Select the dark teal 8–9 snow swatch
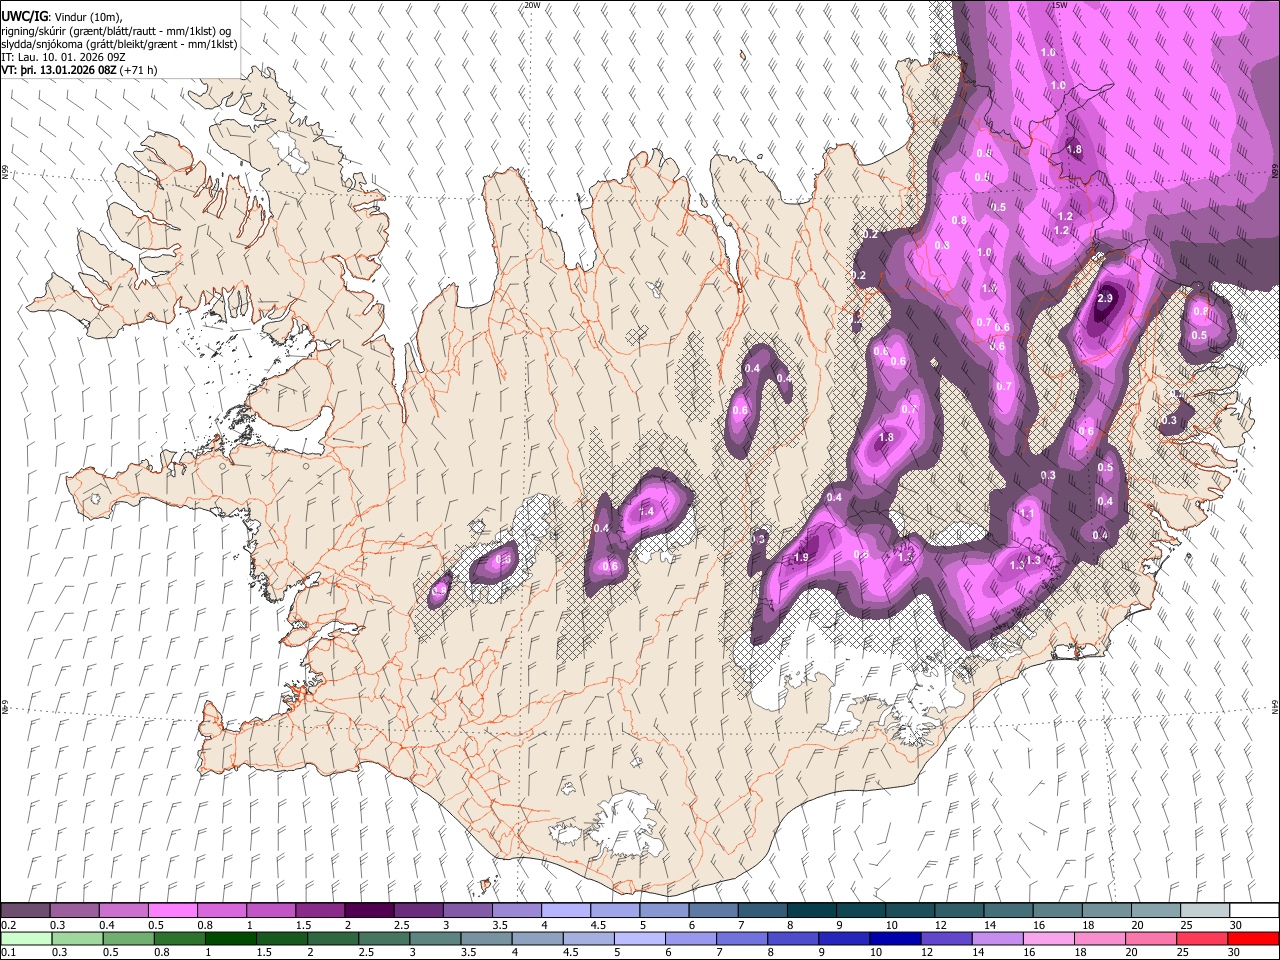This screenshot has width=1280, height=960. pos(812,911)
